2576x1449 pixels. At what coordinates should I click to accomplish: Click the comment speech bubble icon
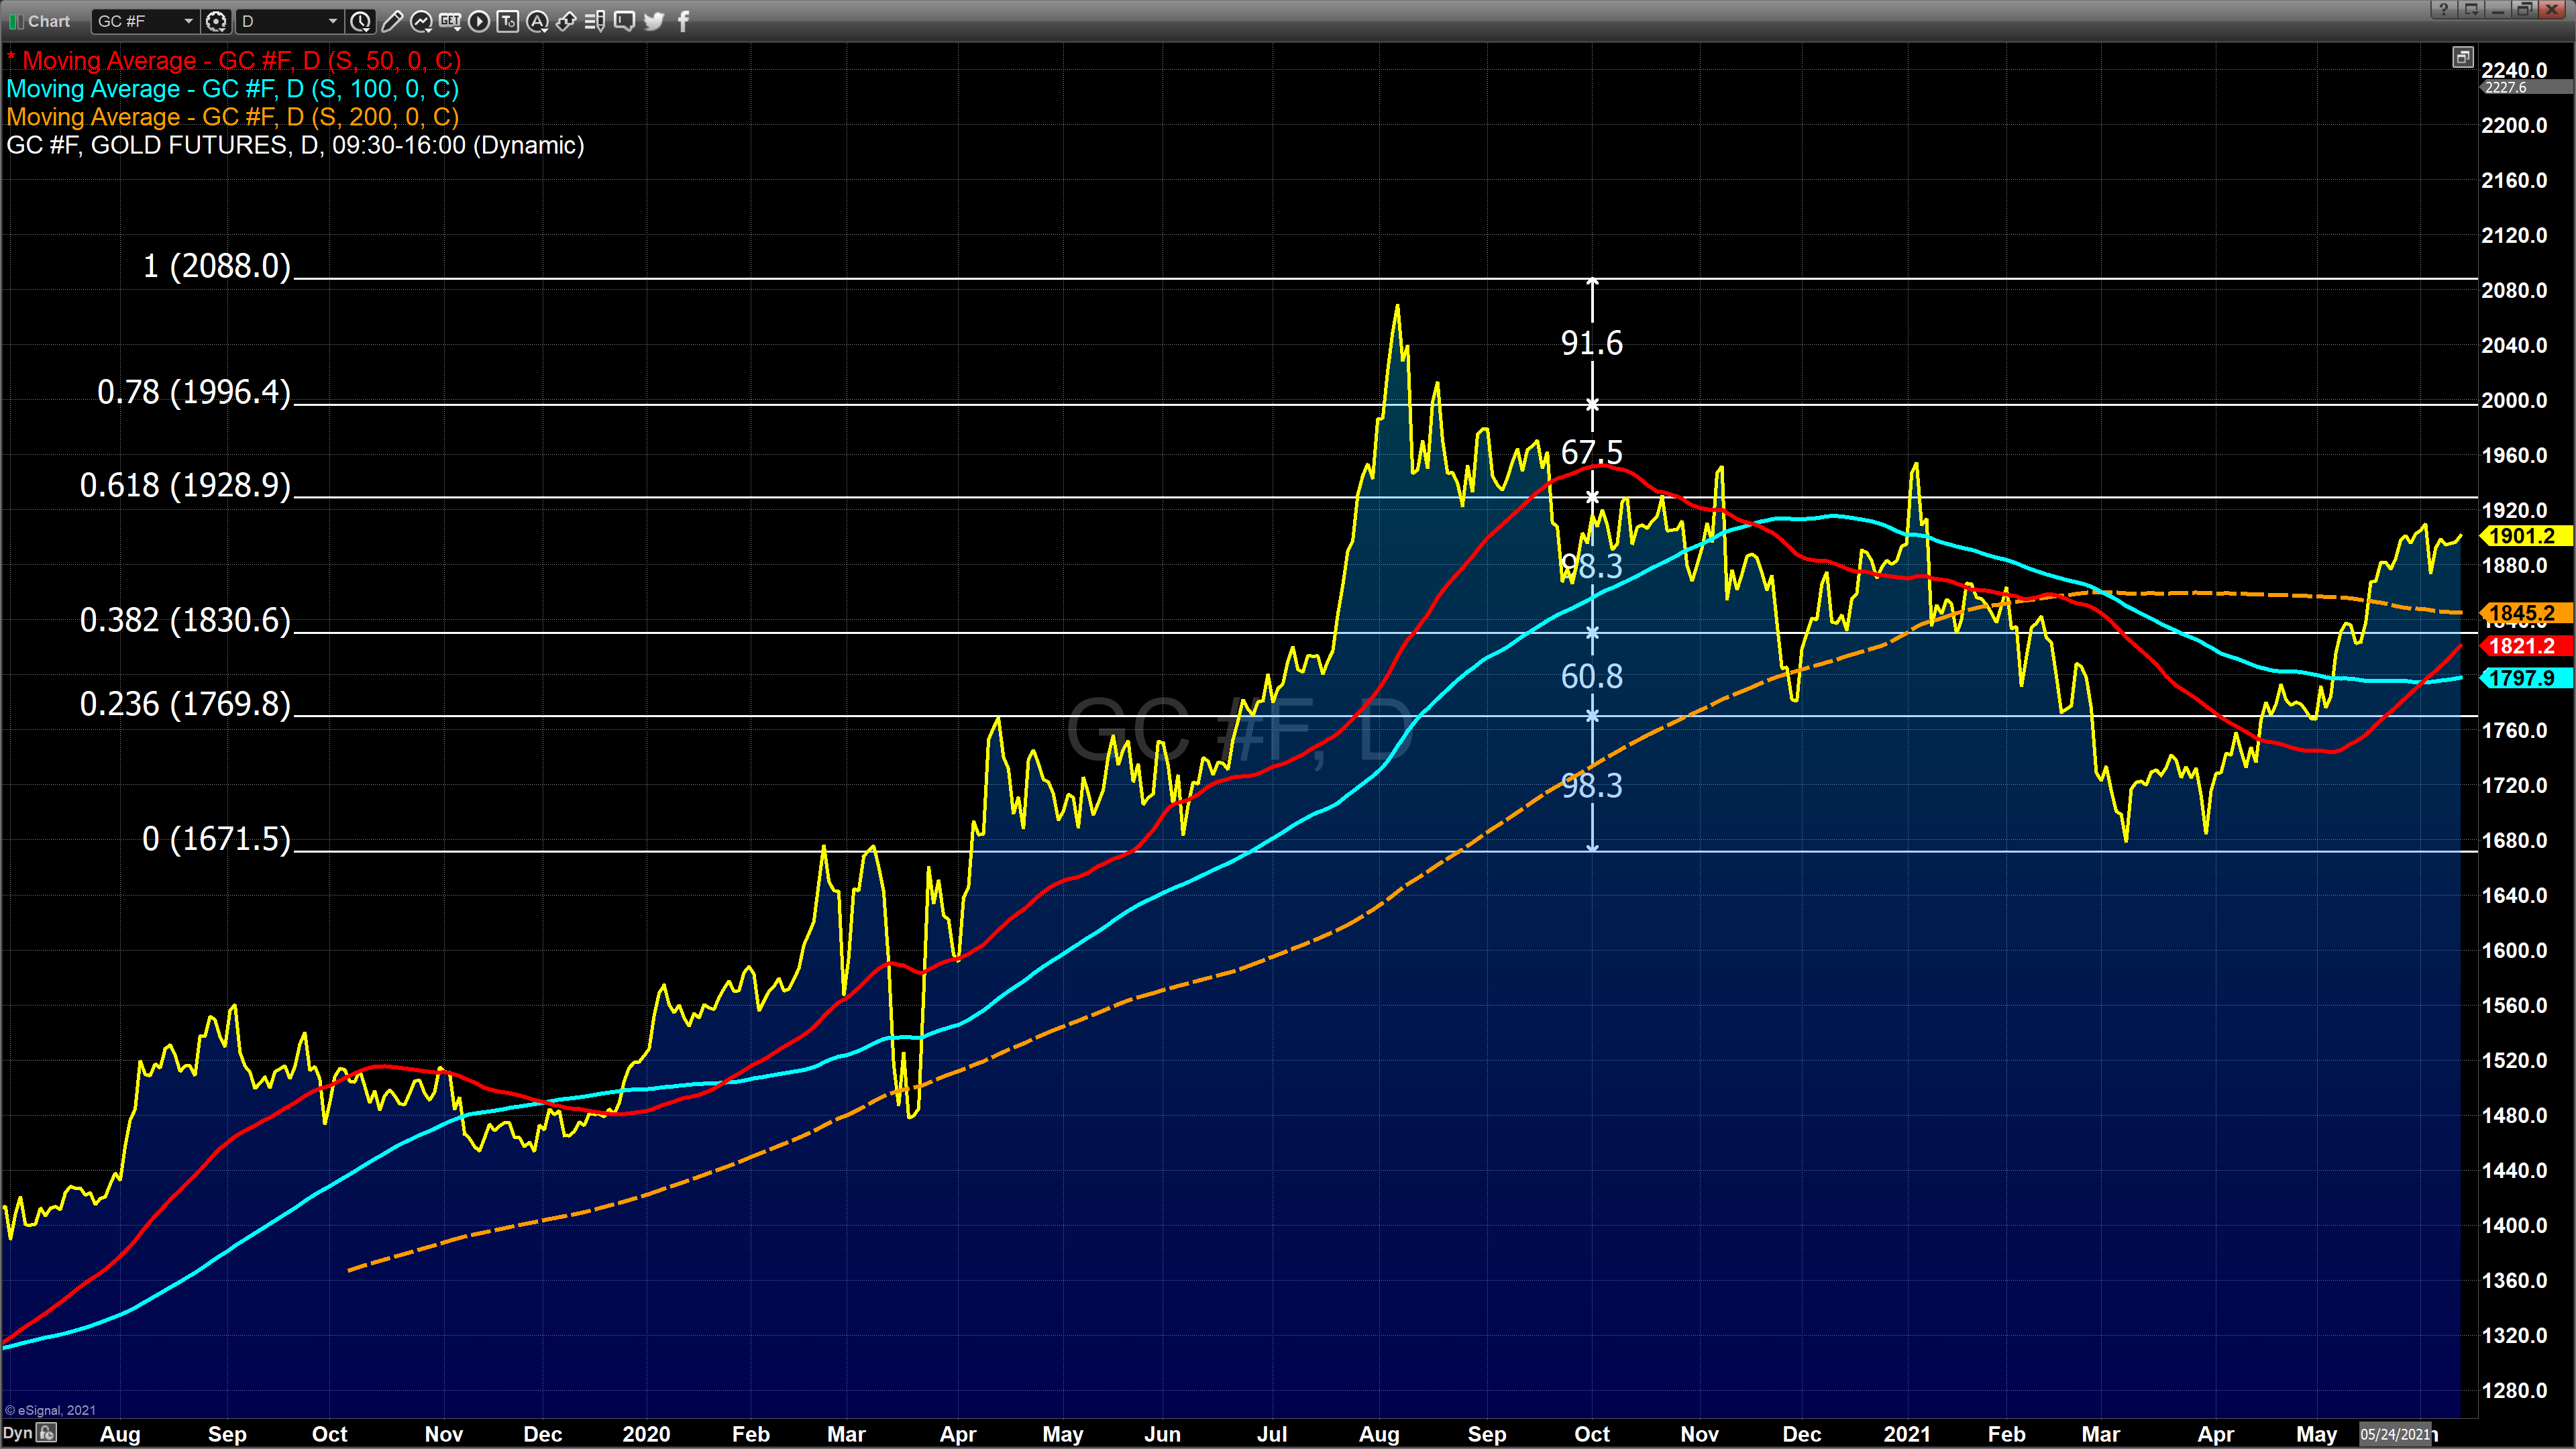tap(624, 21)
